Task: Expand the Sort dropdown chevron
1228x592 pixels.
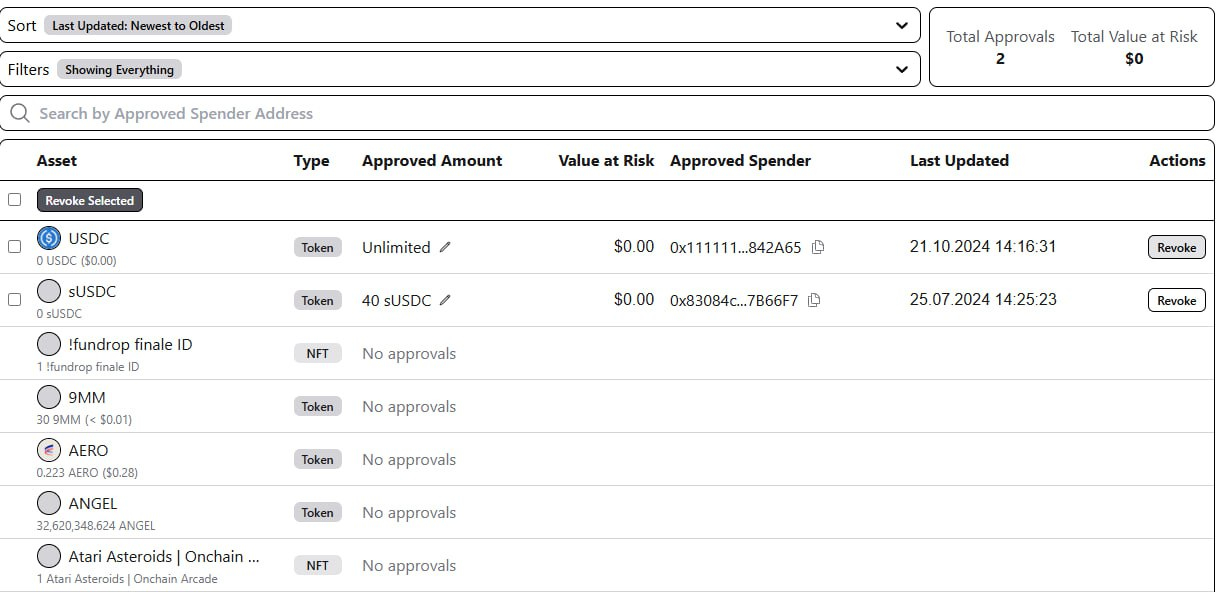Action: tap(902, 26)
